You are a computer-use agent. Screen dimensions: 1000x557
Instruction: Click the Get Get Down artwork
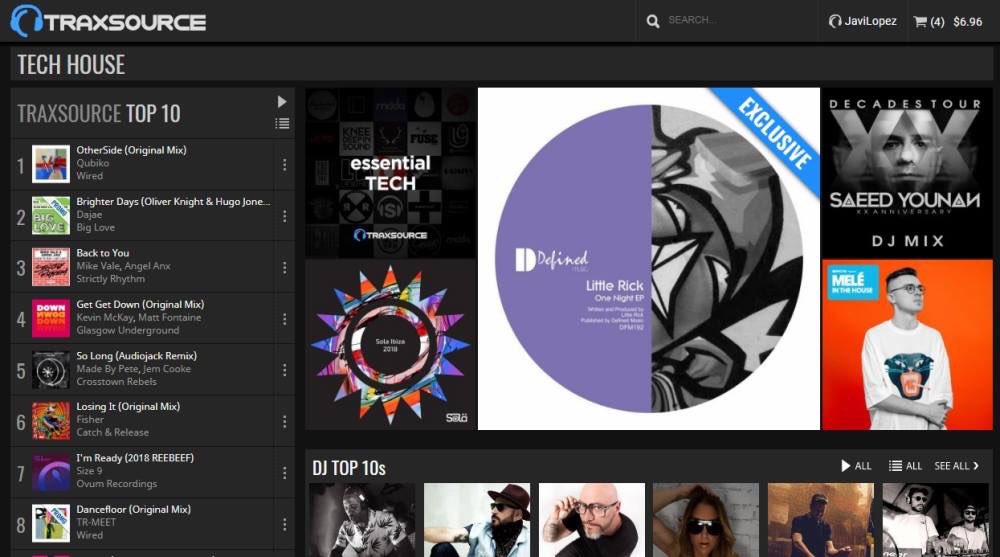click(x=51, y=318)
